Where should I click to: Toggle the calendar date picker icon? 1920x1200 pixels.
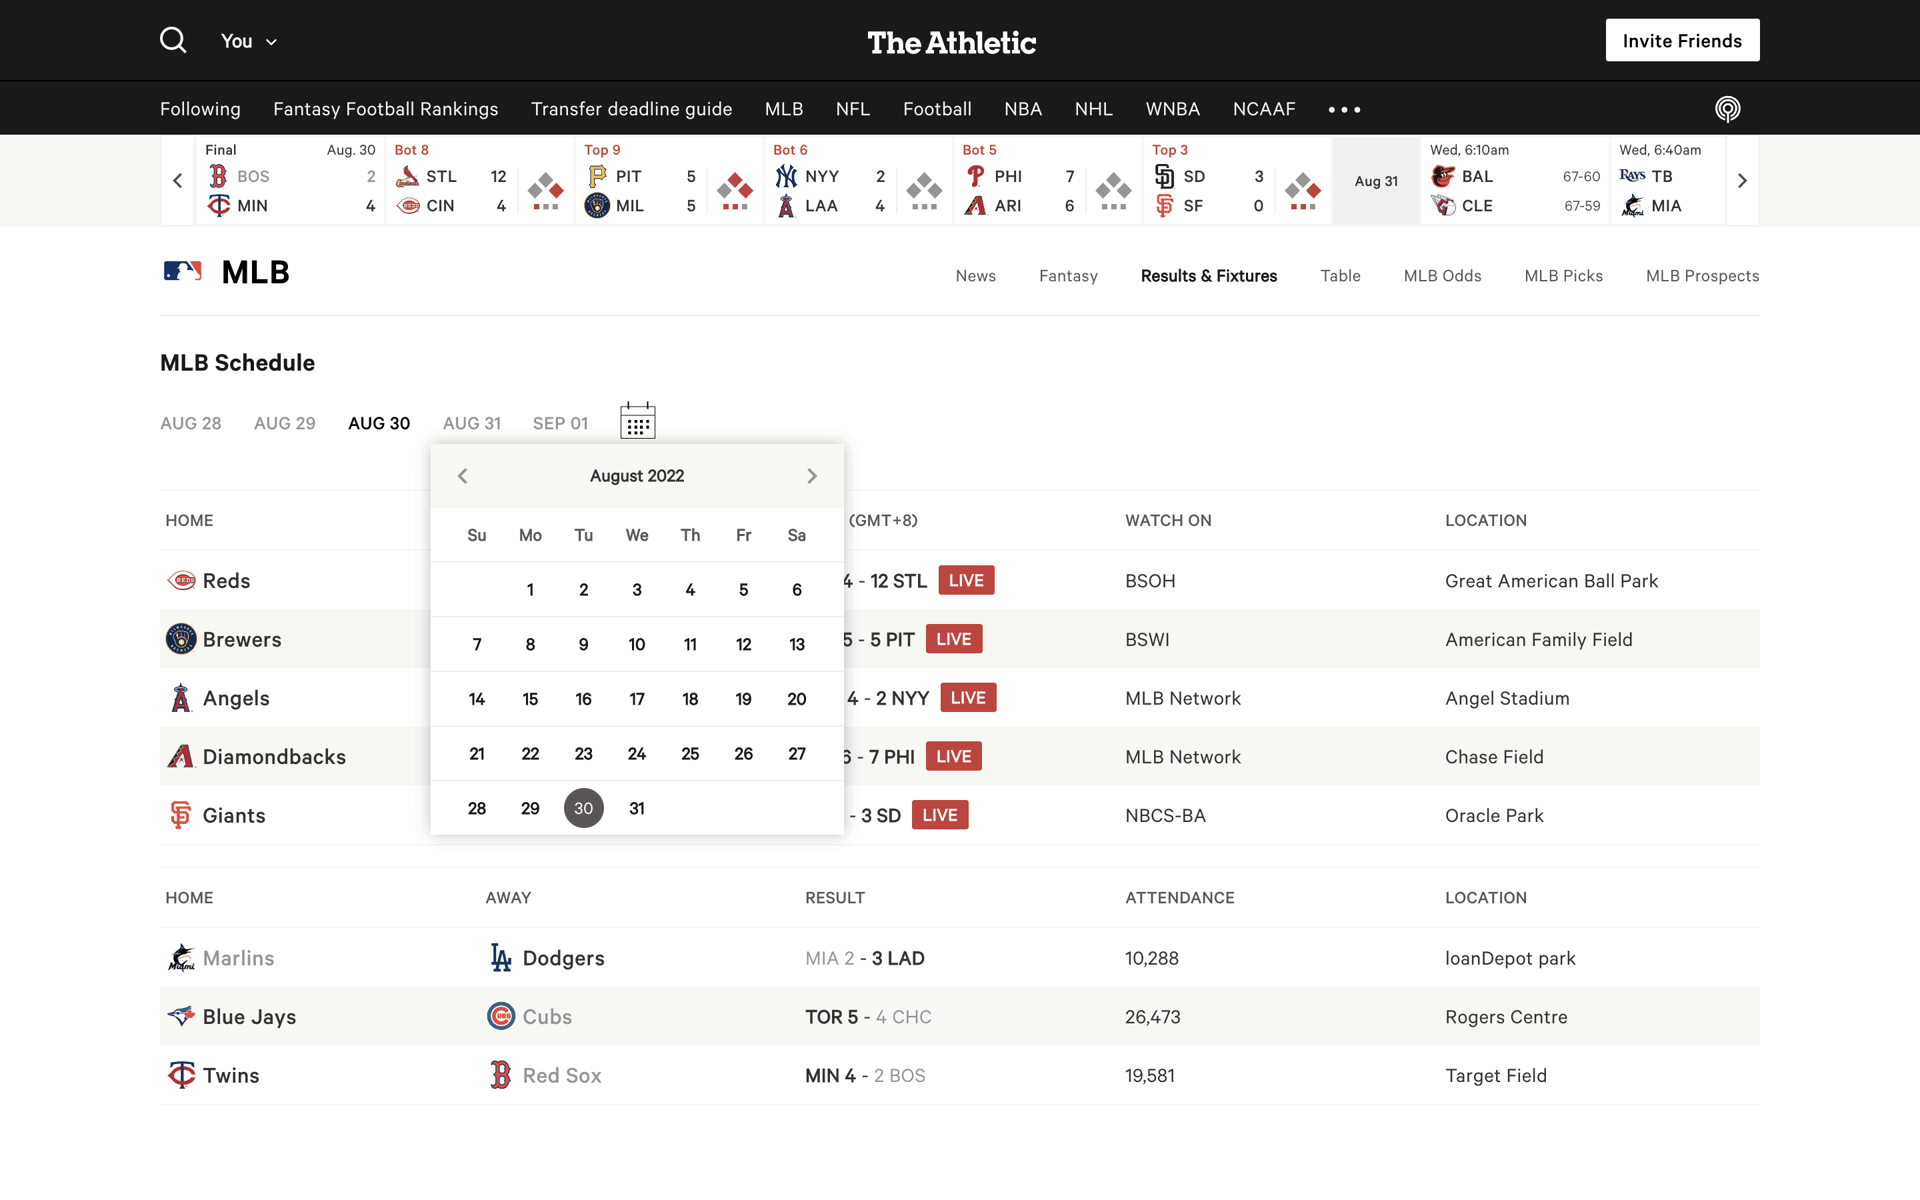click(637, 420)
